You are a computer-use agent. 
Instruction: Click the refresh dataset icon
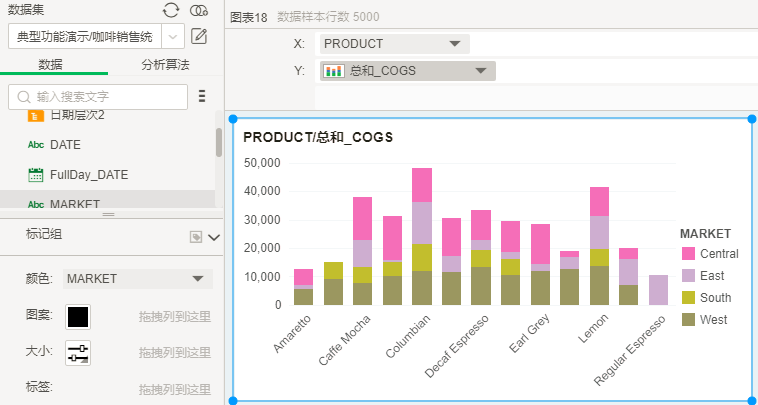point(171,10)
